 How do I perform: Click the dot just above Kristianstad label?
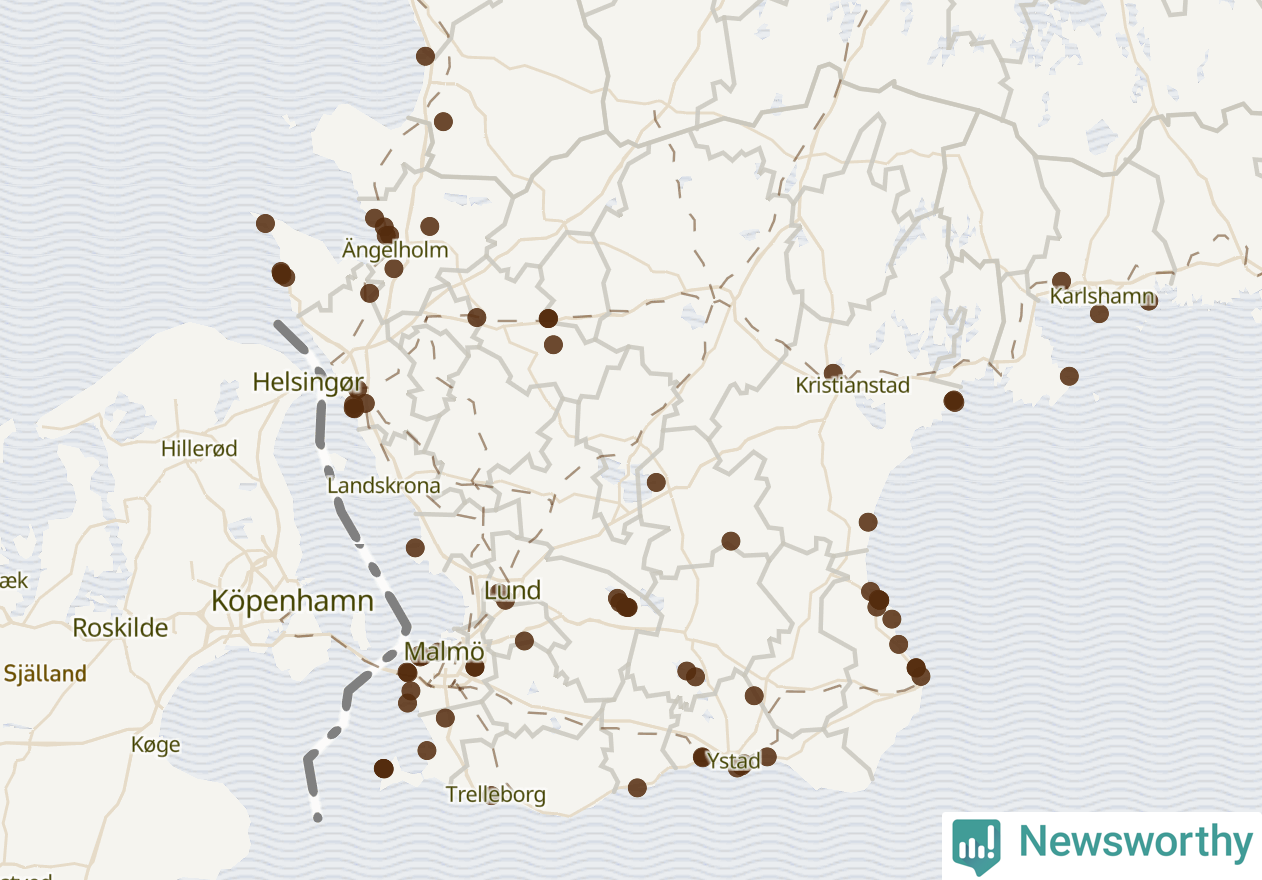pyautogui.click(x=832, y=372)
